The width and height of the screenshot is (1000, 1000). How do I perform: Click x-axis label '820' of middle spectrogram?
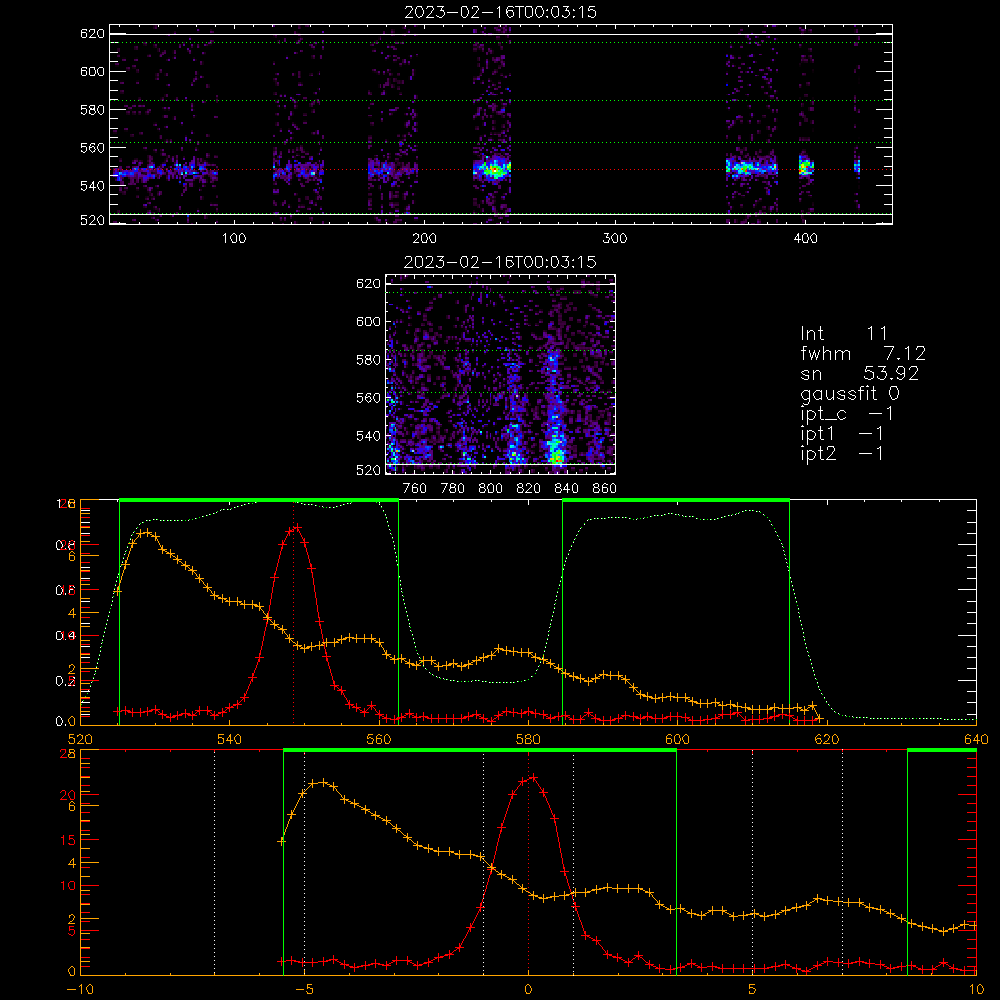[529, 489]
